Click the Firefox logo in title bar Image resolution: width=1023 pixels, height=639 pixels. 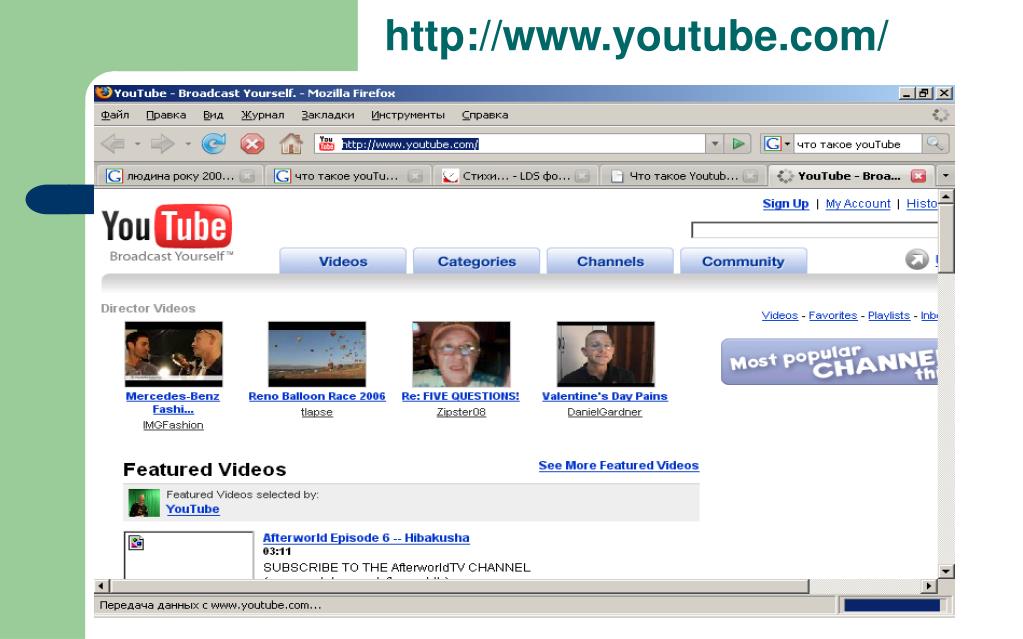pyautogui.click(x=103, y=93)
